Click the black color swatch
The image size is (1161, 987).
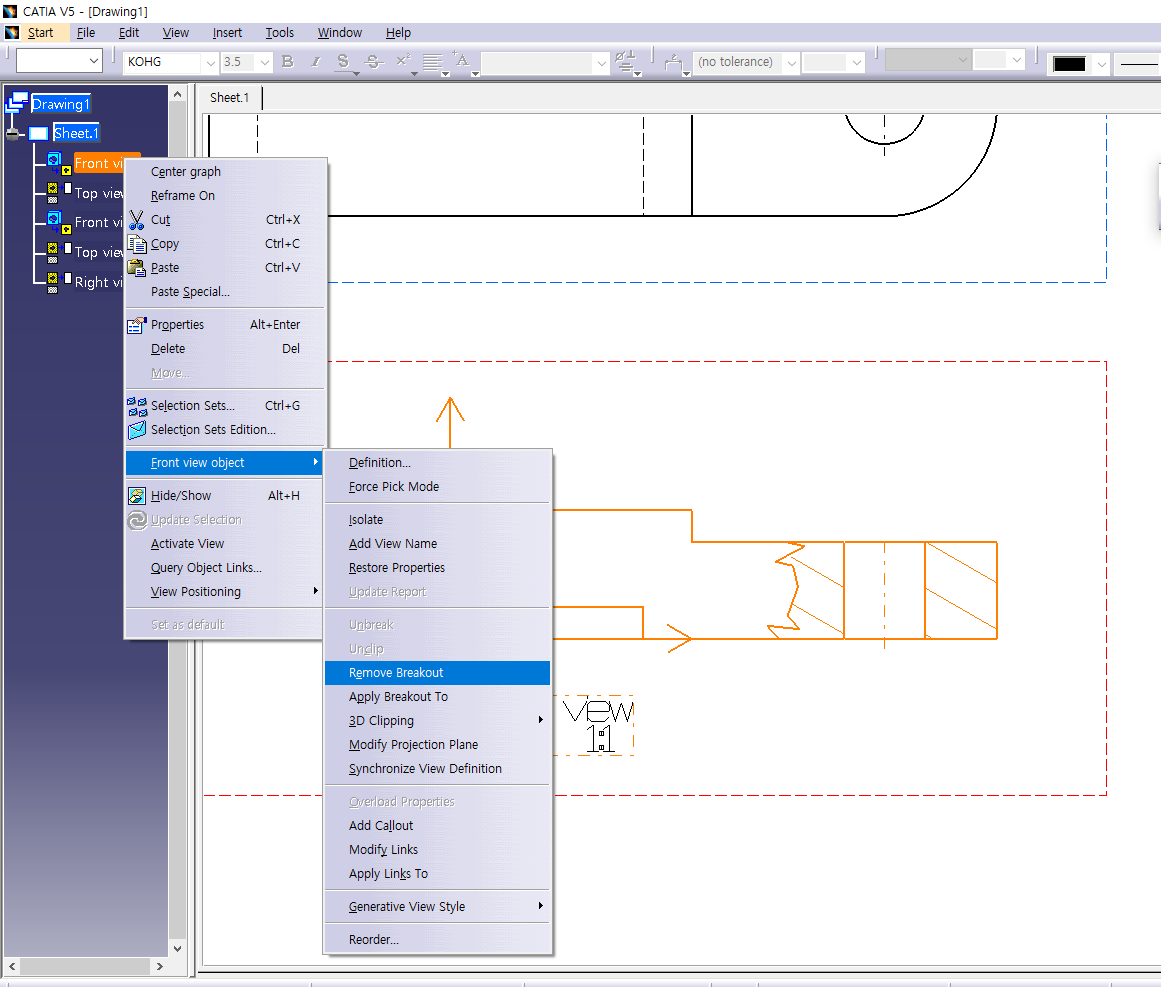[1069, 64]
